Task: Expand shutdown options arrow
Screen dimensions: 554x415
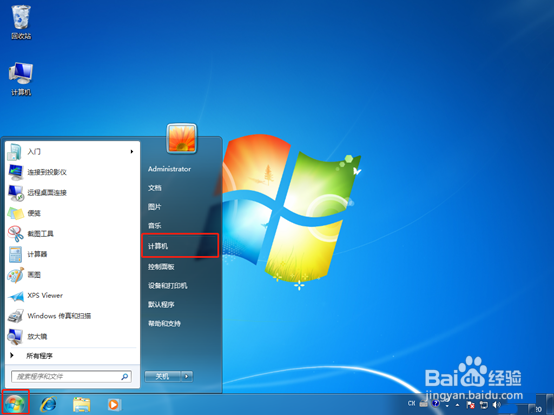Action: [187, 377]
